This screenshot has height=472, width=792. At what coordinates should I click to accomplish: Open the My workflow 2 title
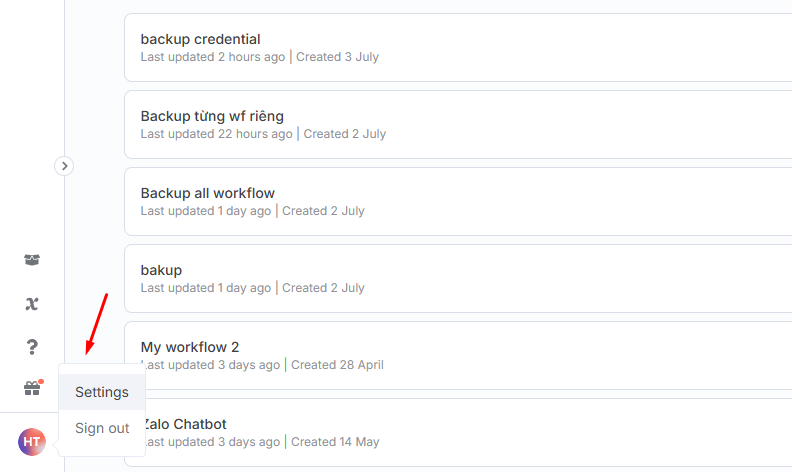click(190, 347)
